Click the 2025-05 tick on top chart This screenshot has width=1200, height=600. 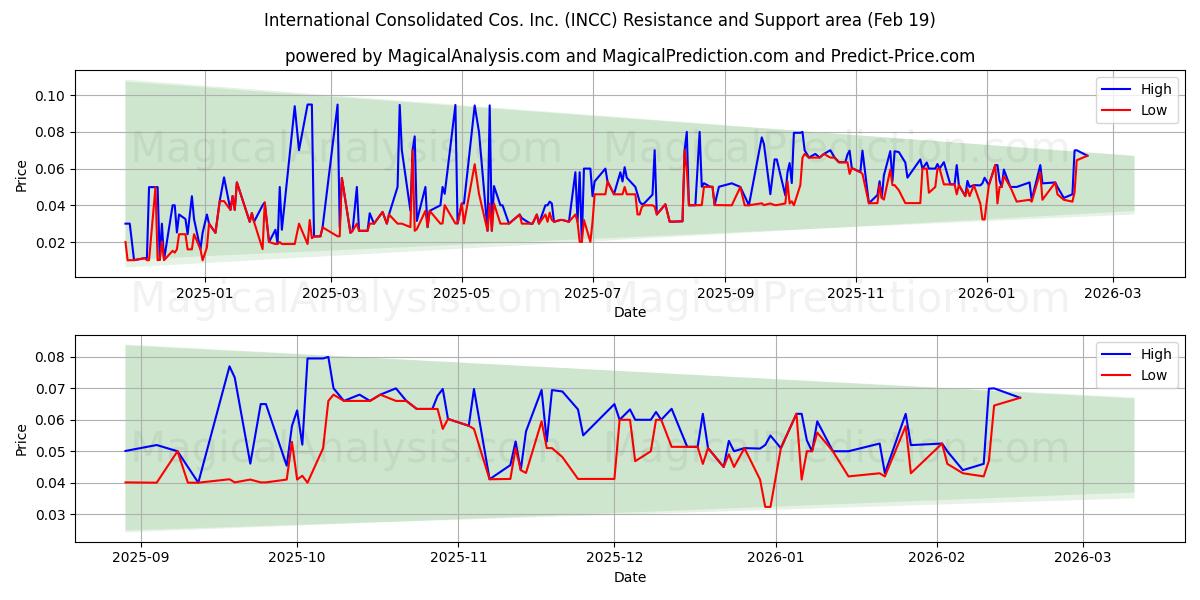(461, 293)
